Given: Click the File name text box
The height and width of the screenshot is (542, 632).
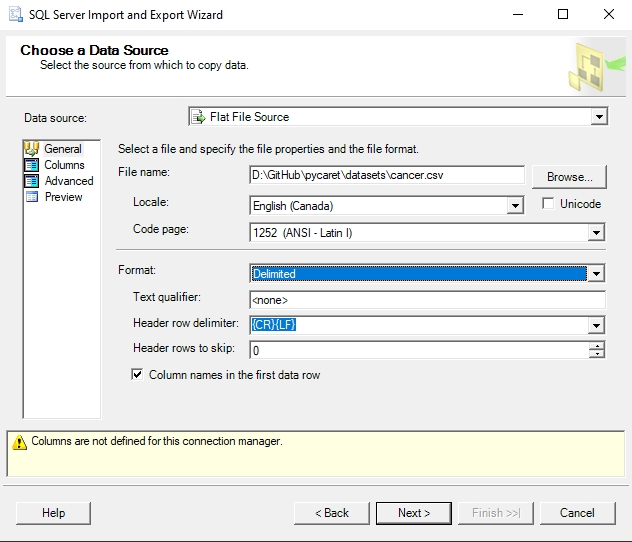Looking at the screenshot, I should coord(386,175).
